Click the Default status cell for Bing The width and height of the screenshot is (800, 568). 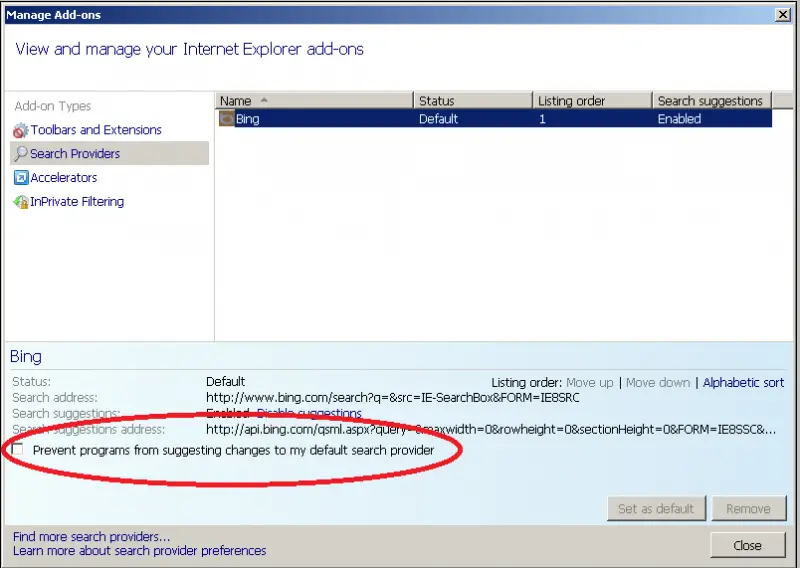[438, 119]
